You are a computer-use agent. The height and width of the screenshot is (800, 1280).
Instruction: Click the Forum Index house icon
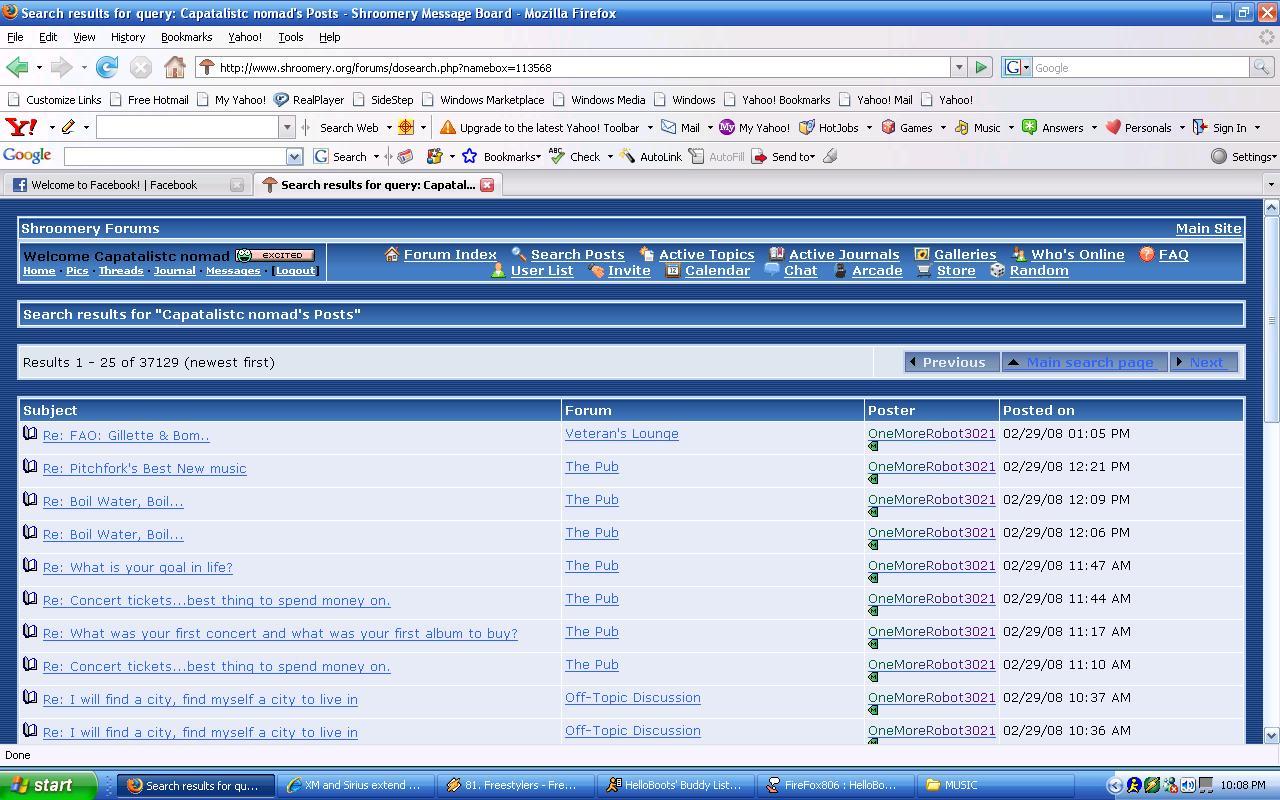pyautogui.click(x=392, y=254)
